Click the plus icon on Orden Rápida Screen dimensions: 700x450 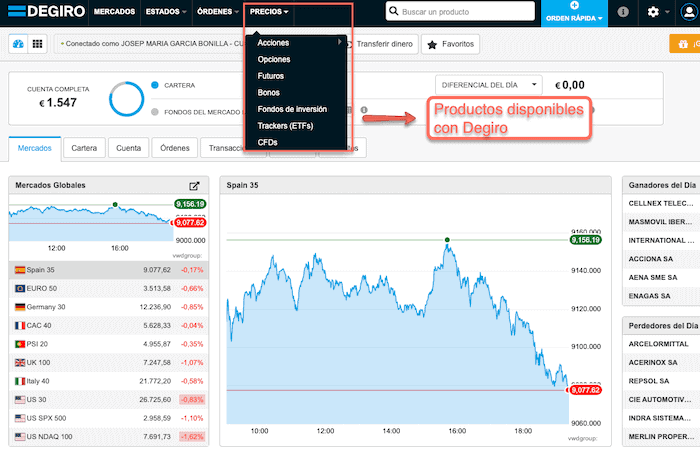pyautogui.click(x=574, y=5)
